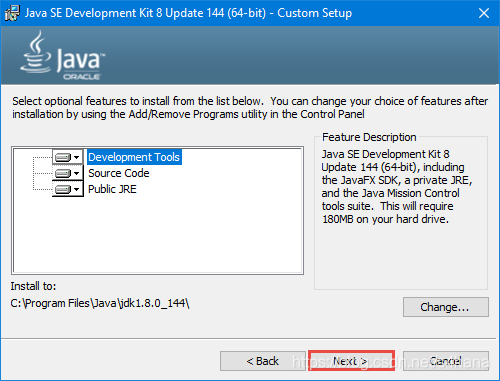Proceed with the Next > button
Viewport: 500px width, 381px height.
click(351, 361)
